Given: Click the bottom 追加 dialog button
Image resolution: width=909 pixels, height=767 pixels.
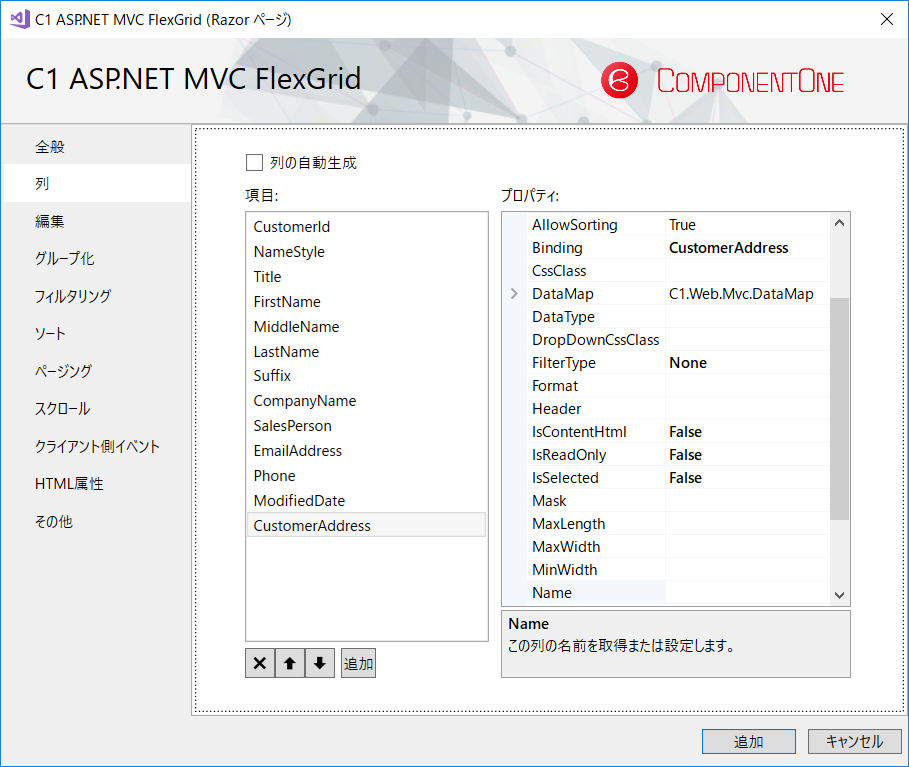Looking at the screenshot, I should [748, 741].
